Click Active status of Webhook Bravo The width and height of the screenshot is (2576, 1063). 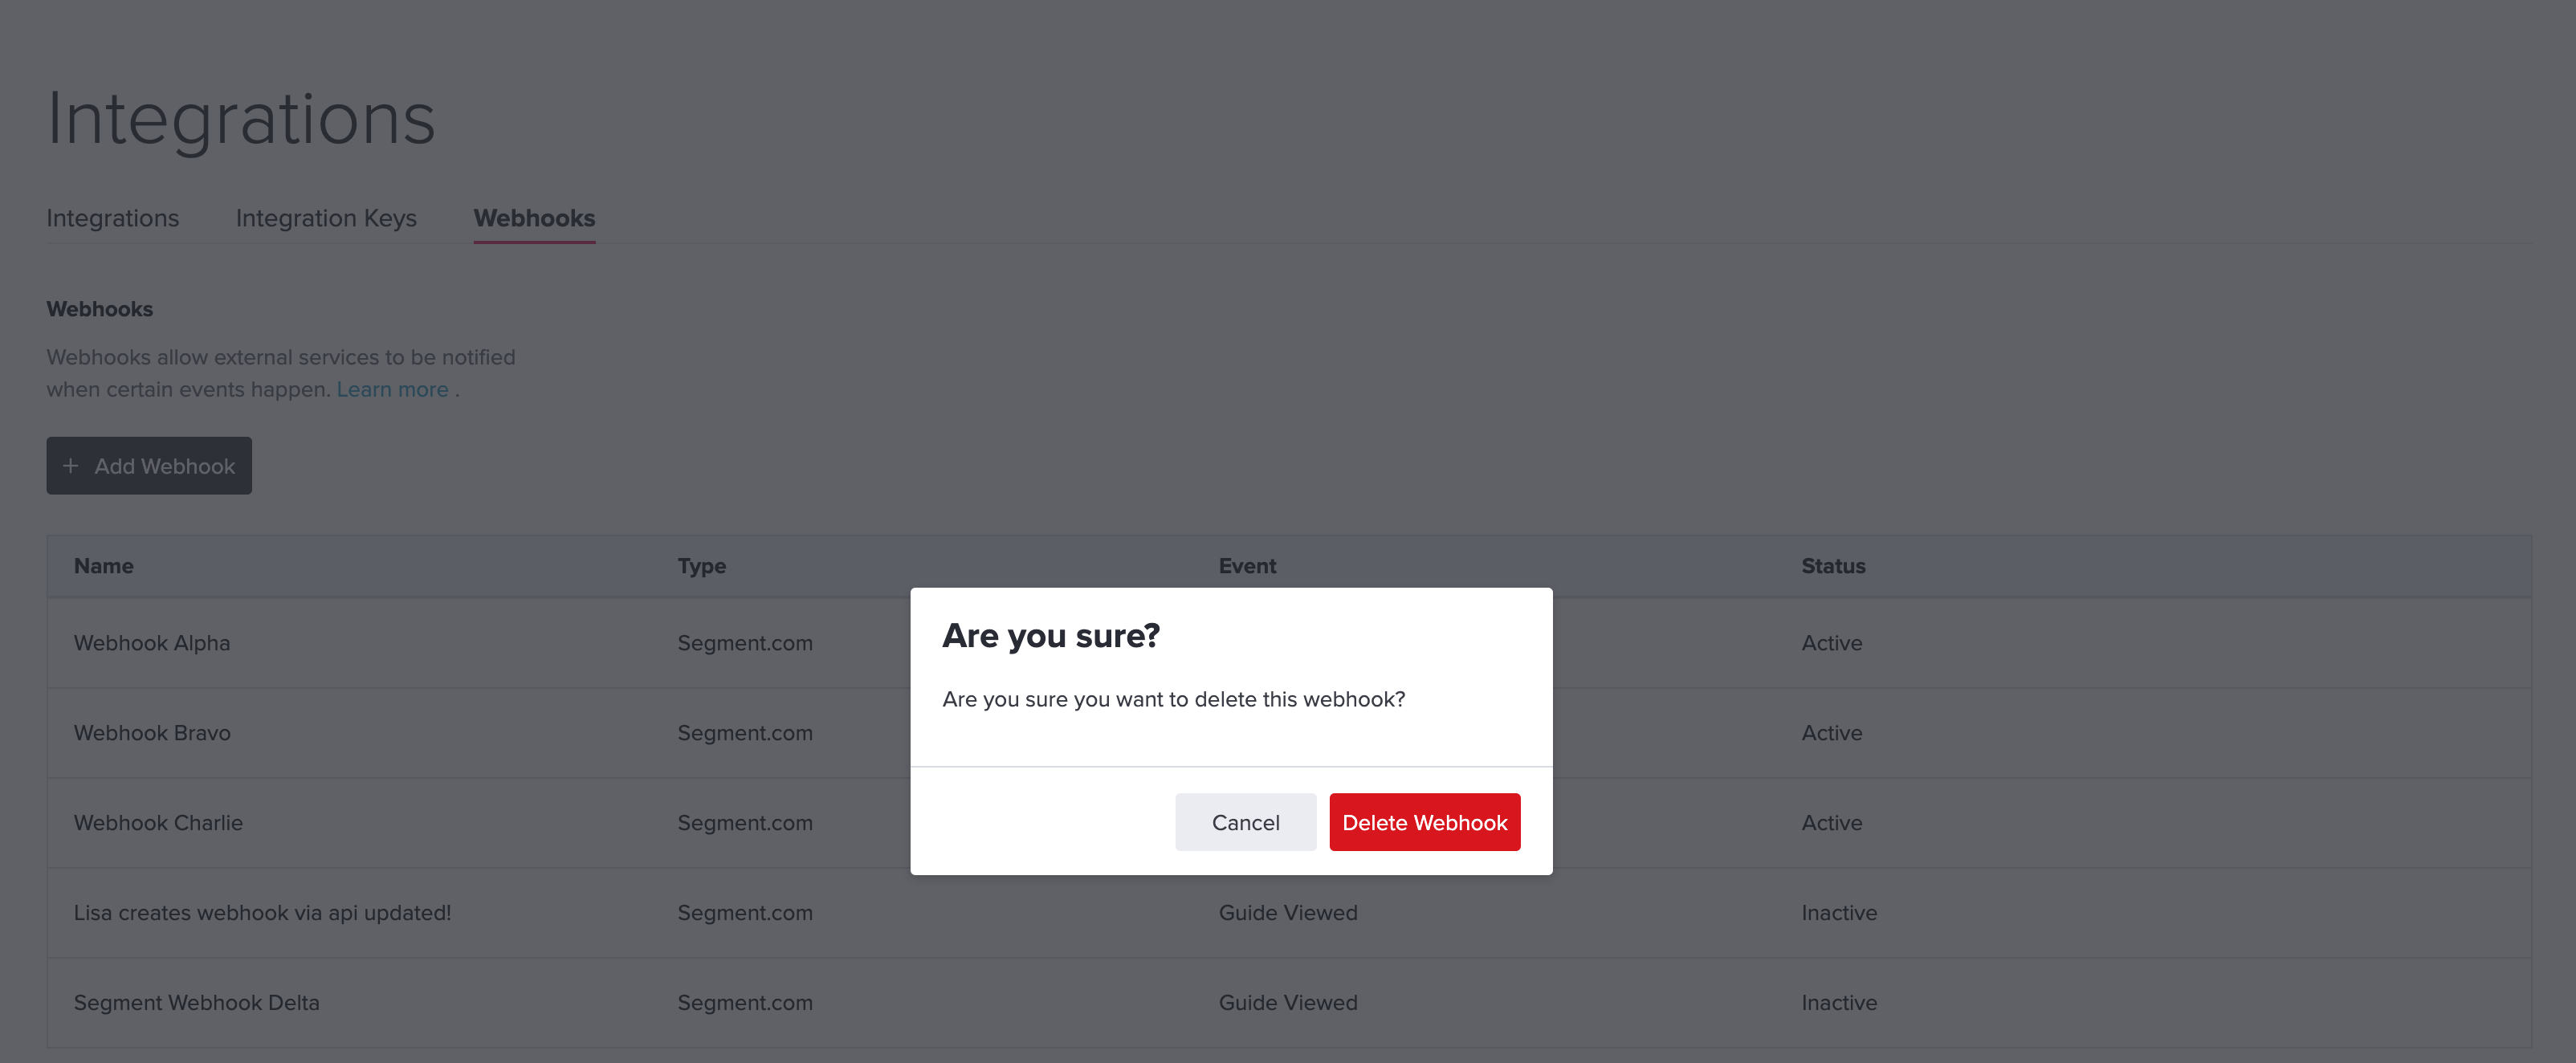(1832, 733)
